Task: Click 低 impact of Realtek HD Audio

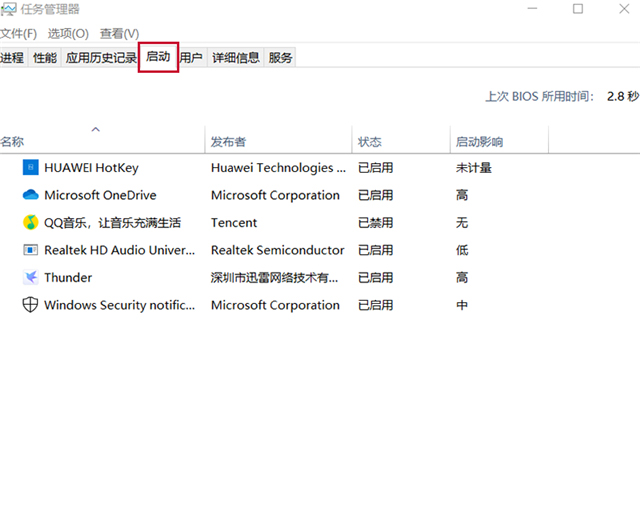Action: pos(462,250)
